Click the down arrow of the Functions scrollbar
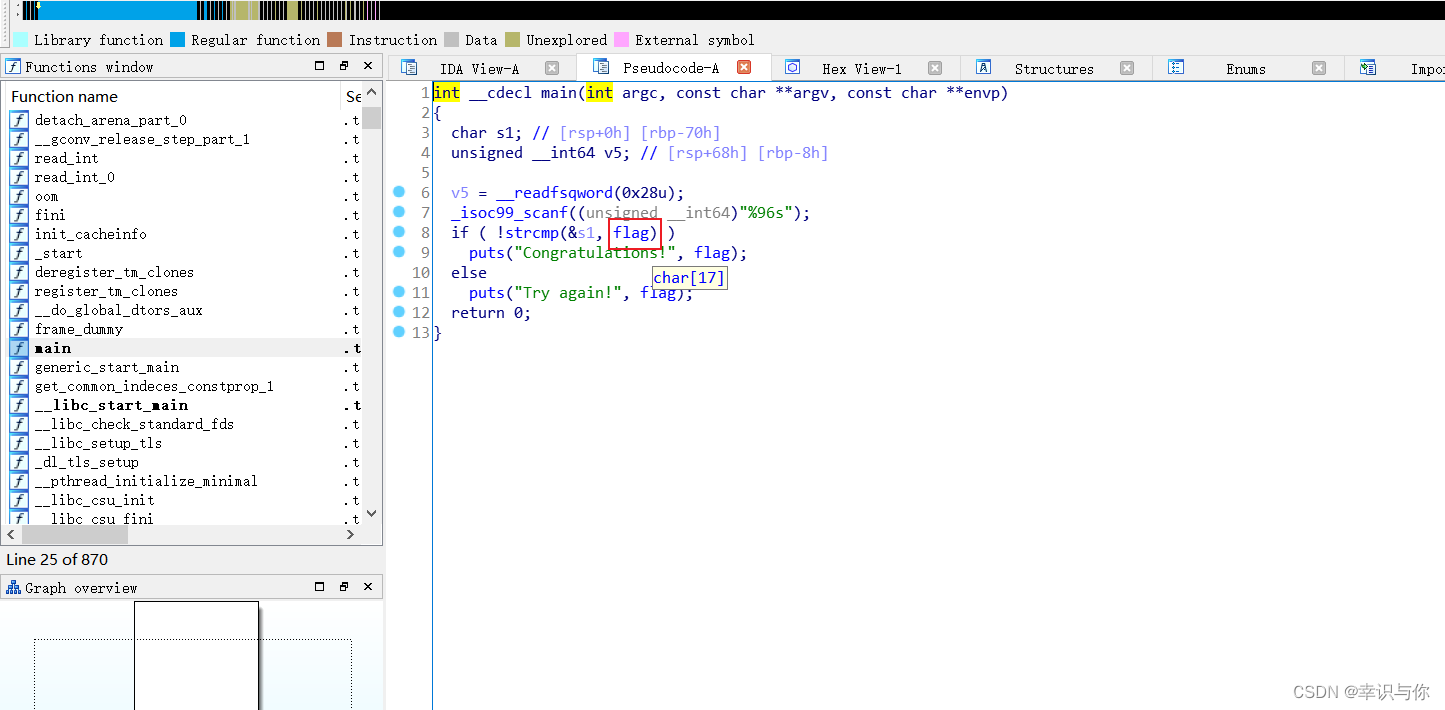 click(371, 512)
